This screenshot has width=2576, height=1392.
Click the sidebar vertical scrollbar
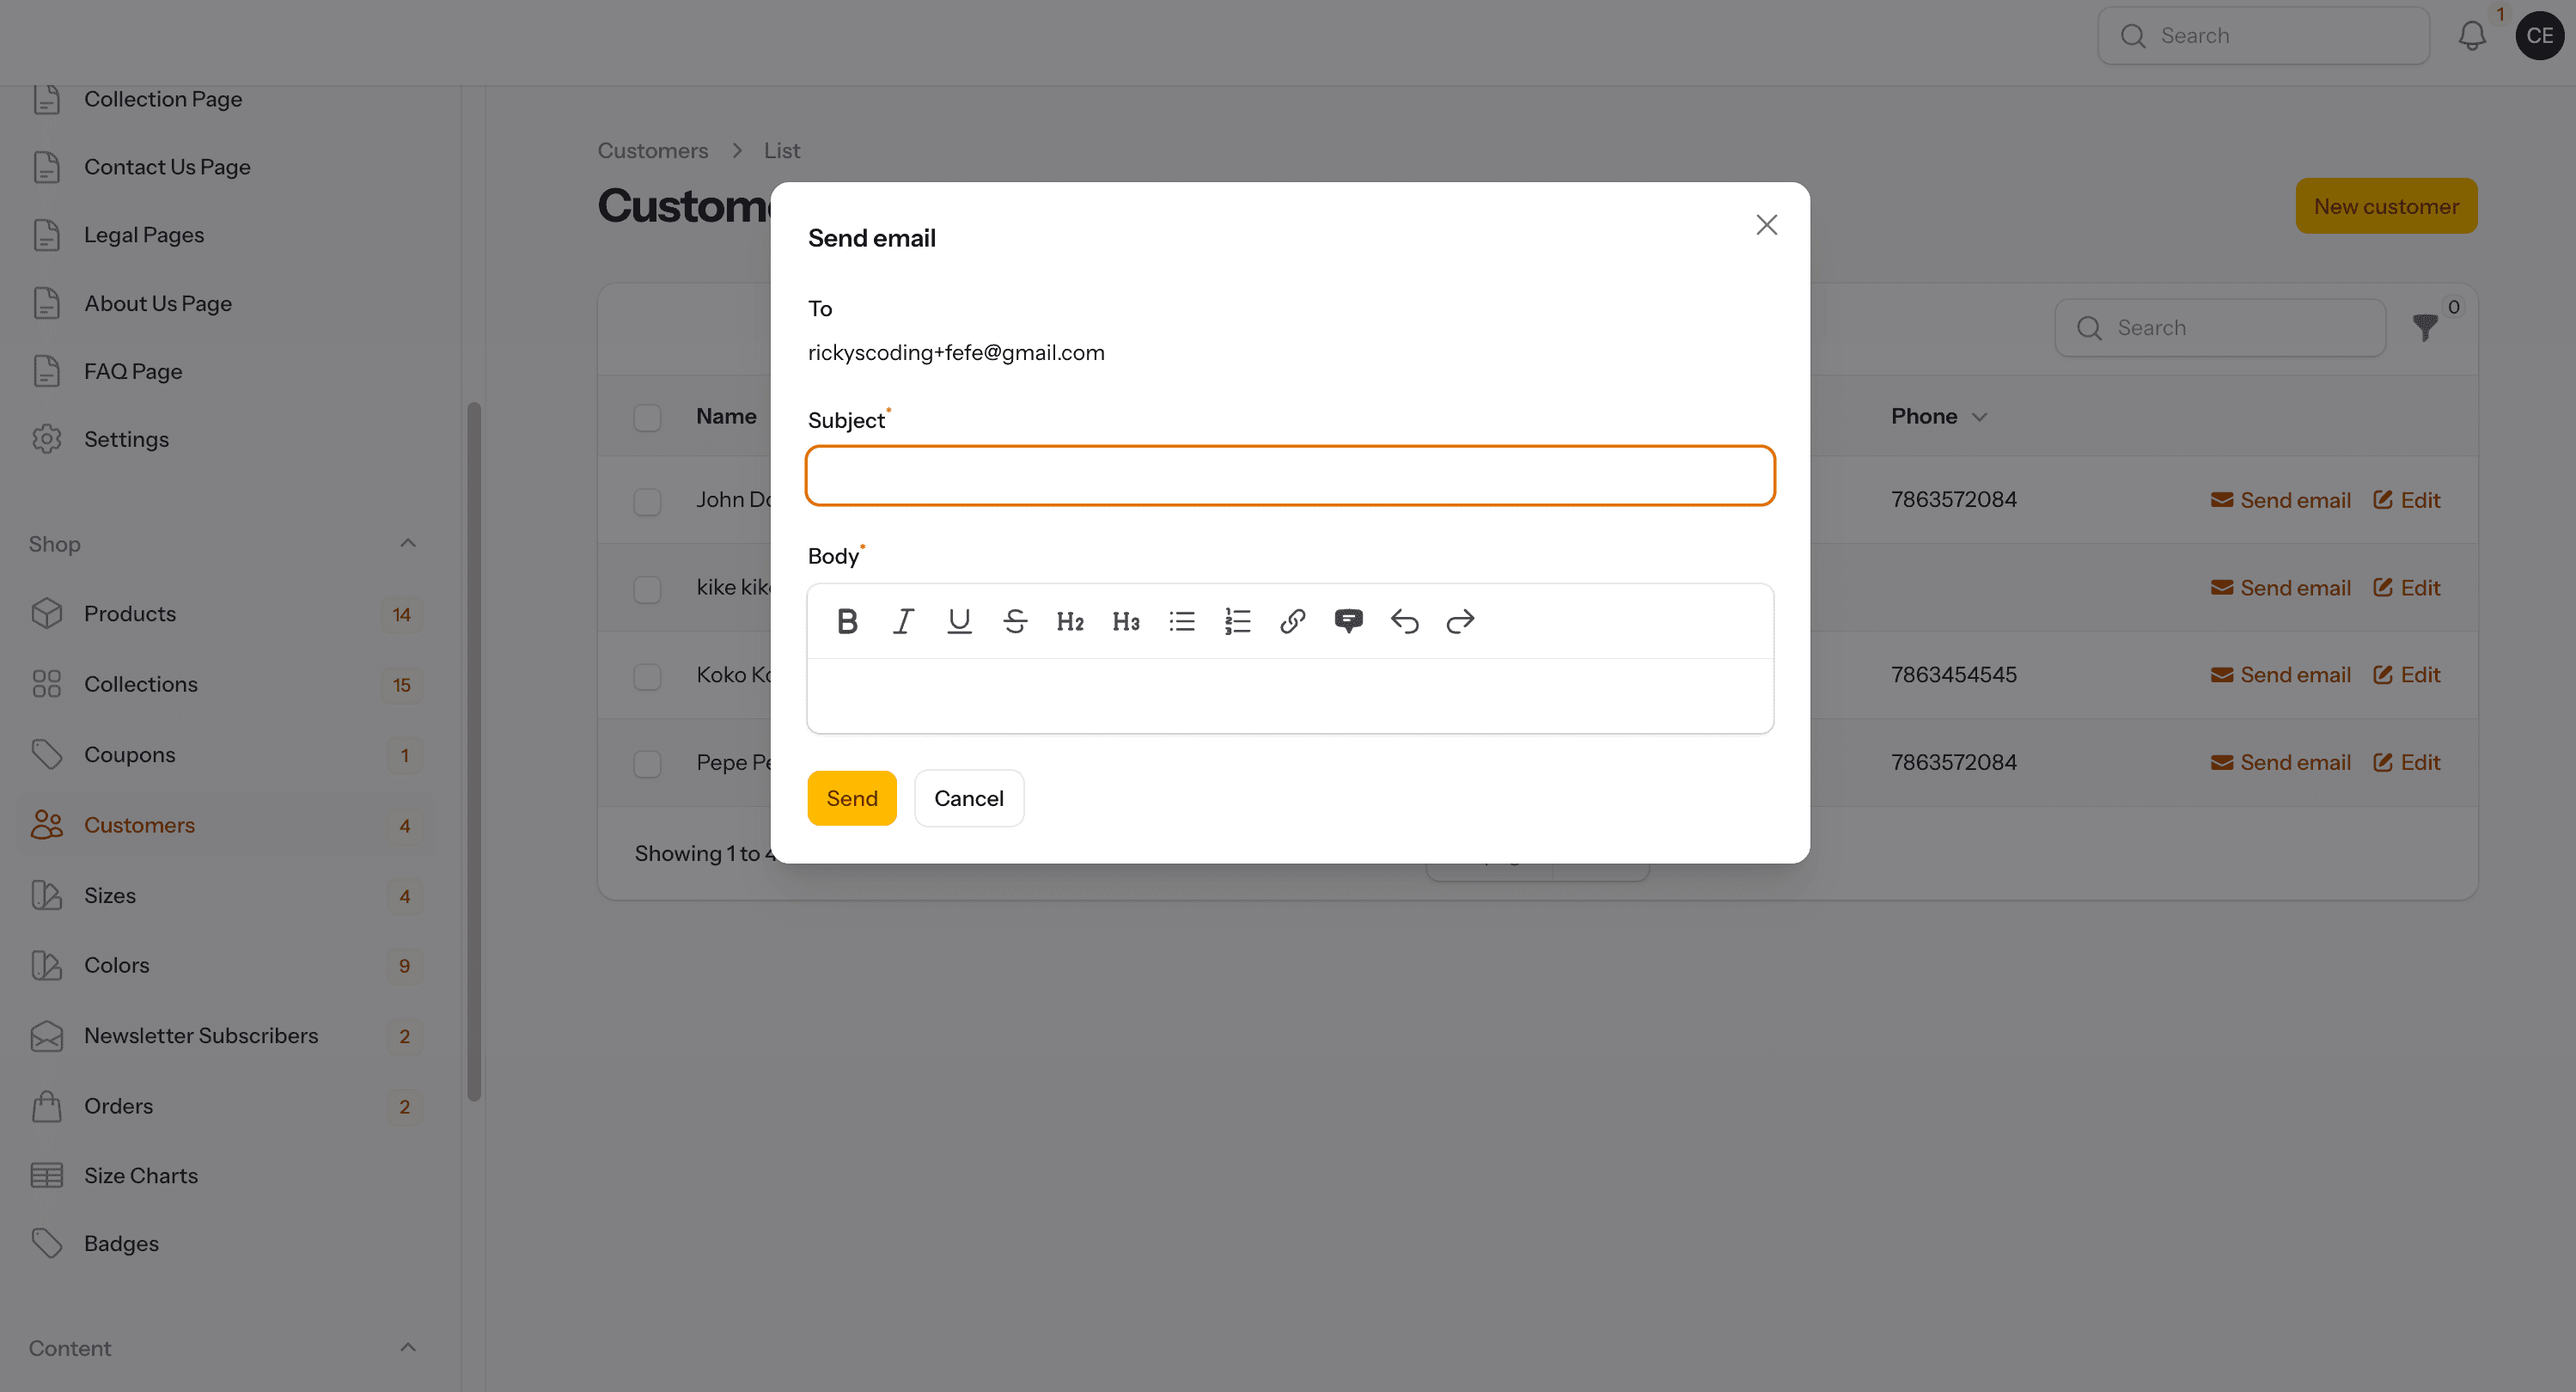tap(474, 750)
